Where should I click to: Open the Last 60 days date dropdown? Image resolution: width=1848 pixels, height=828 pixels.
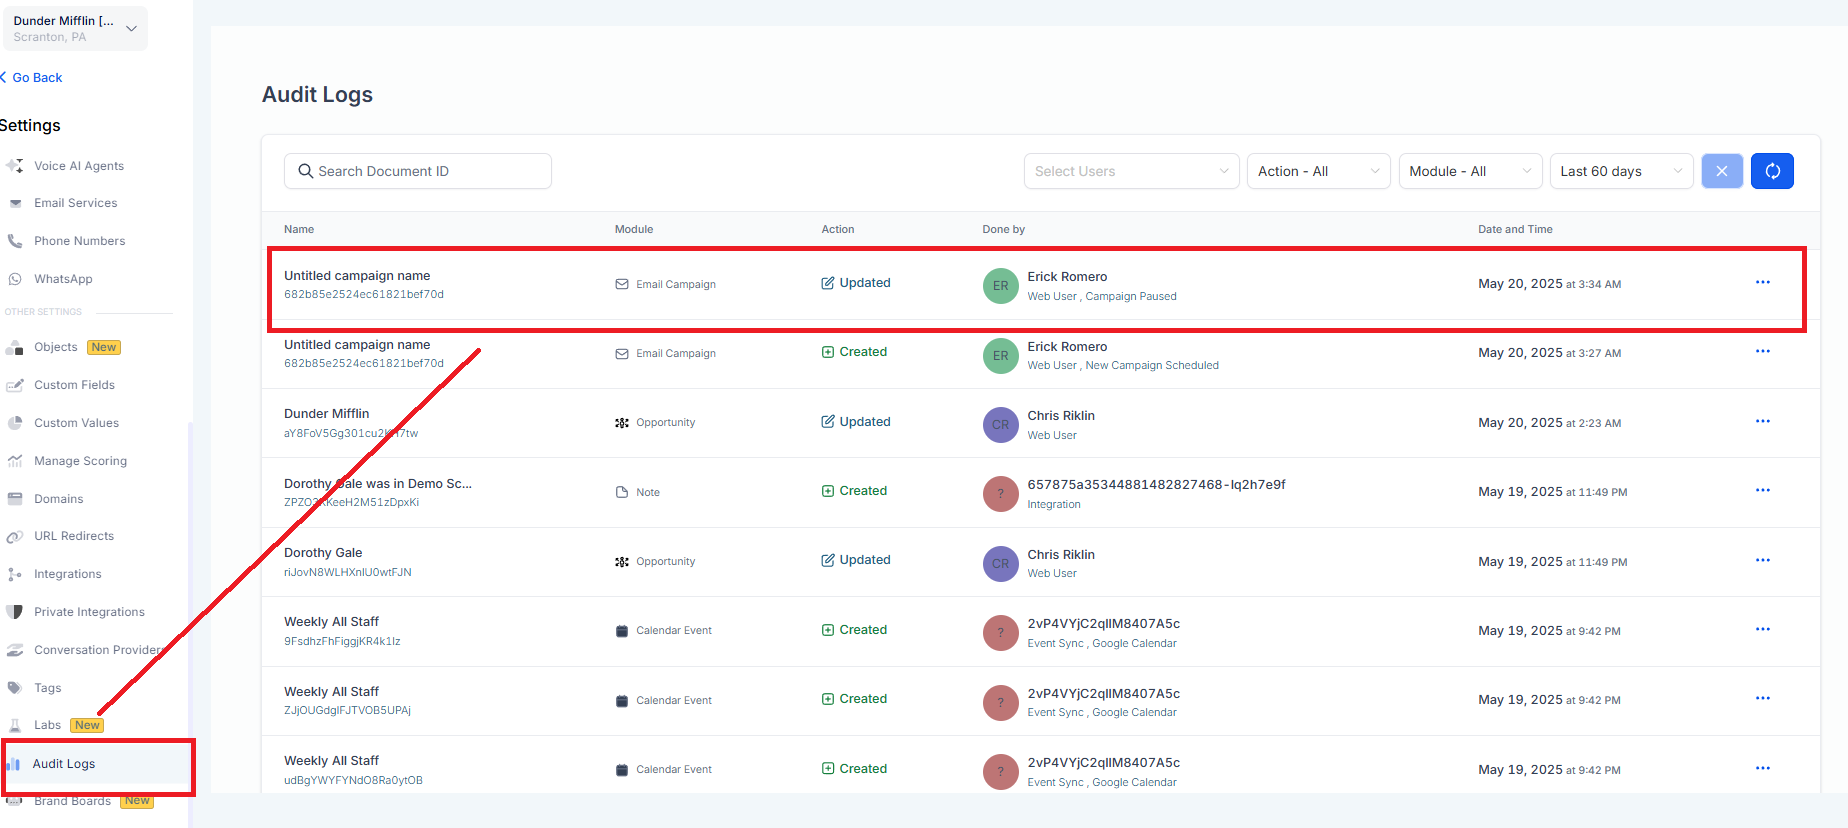pyautogui.click(x=1622, y=171)
